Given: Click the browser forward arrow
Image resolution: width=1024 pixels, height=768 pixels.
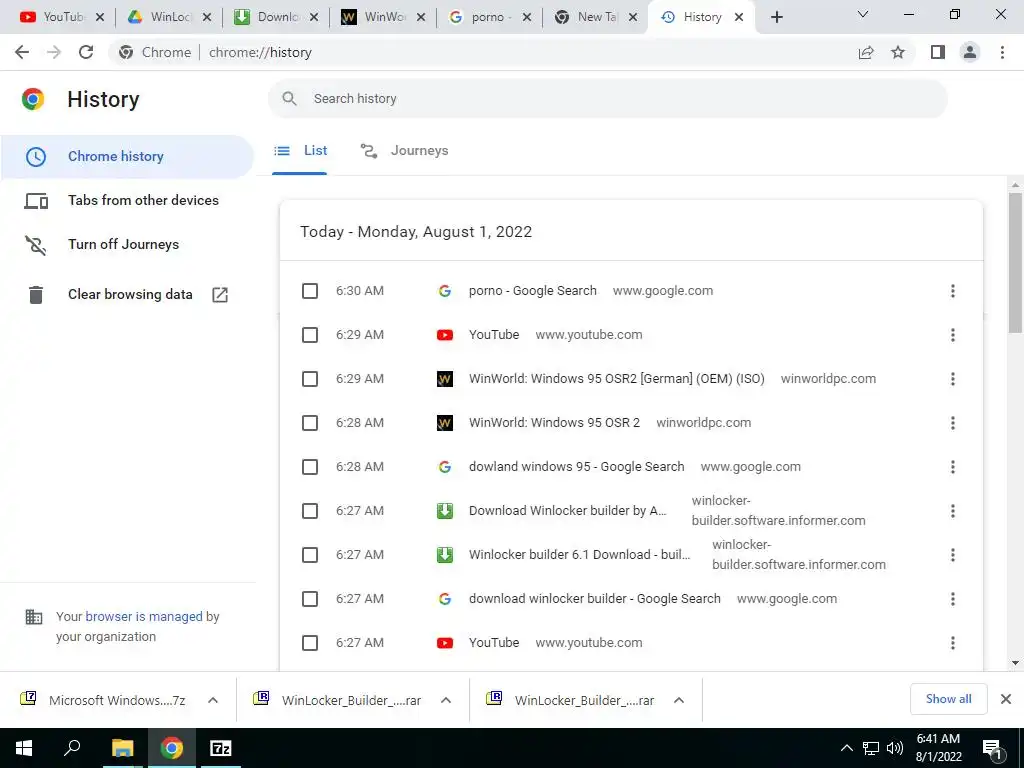Looking at the screenshot, I should [54, 52].
